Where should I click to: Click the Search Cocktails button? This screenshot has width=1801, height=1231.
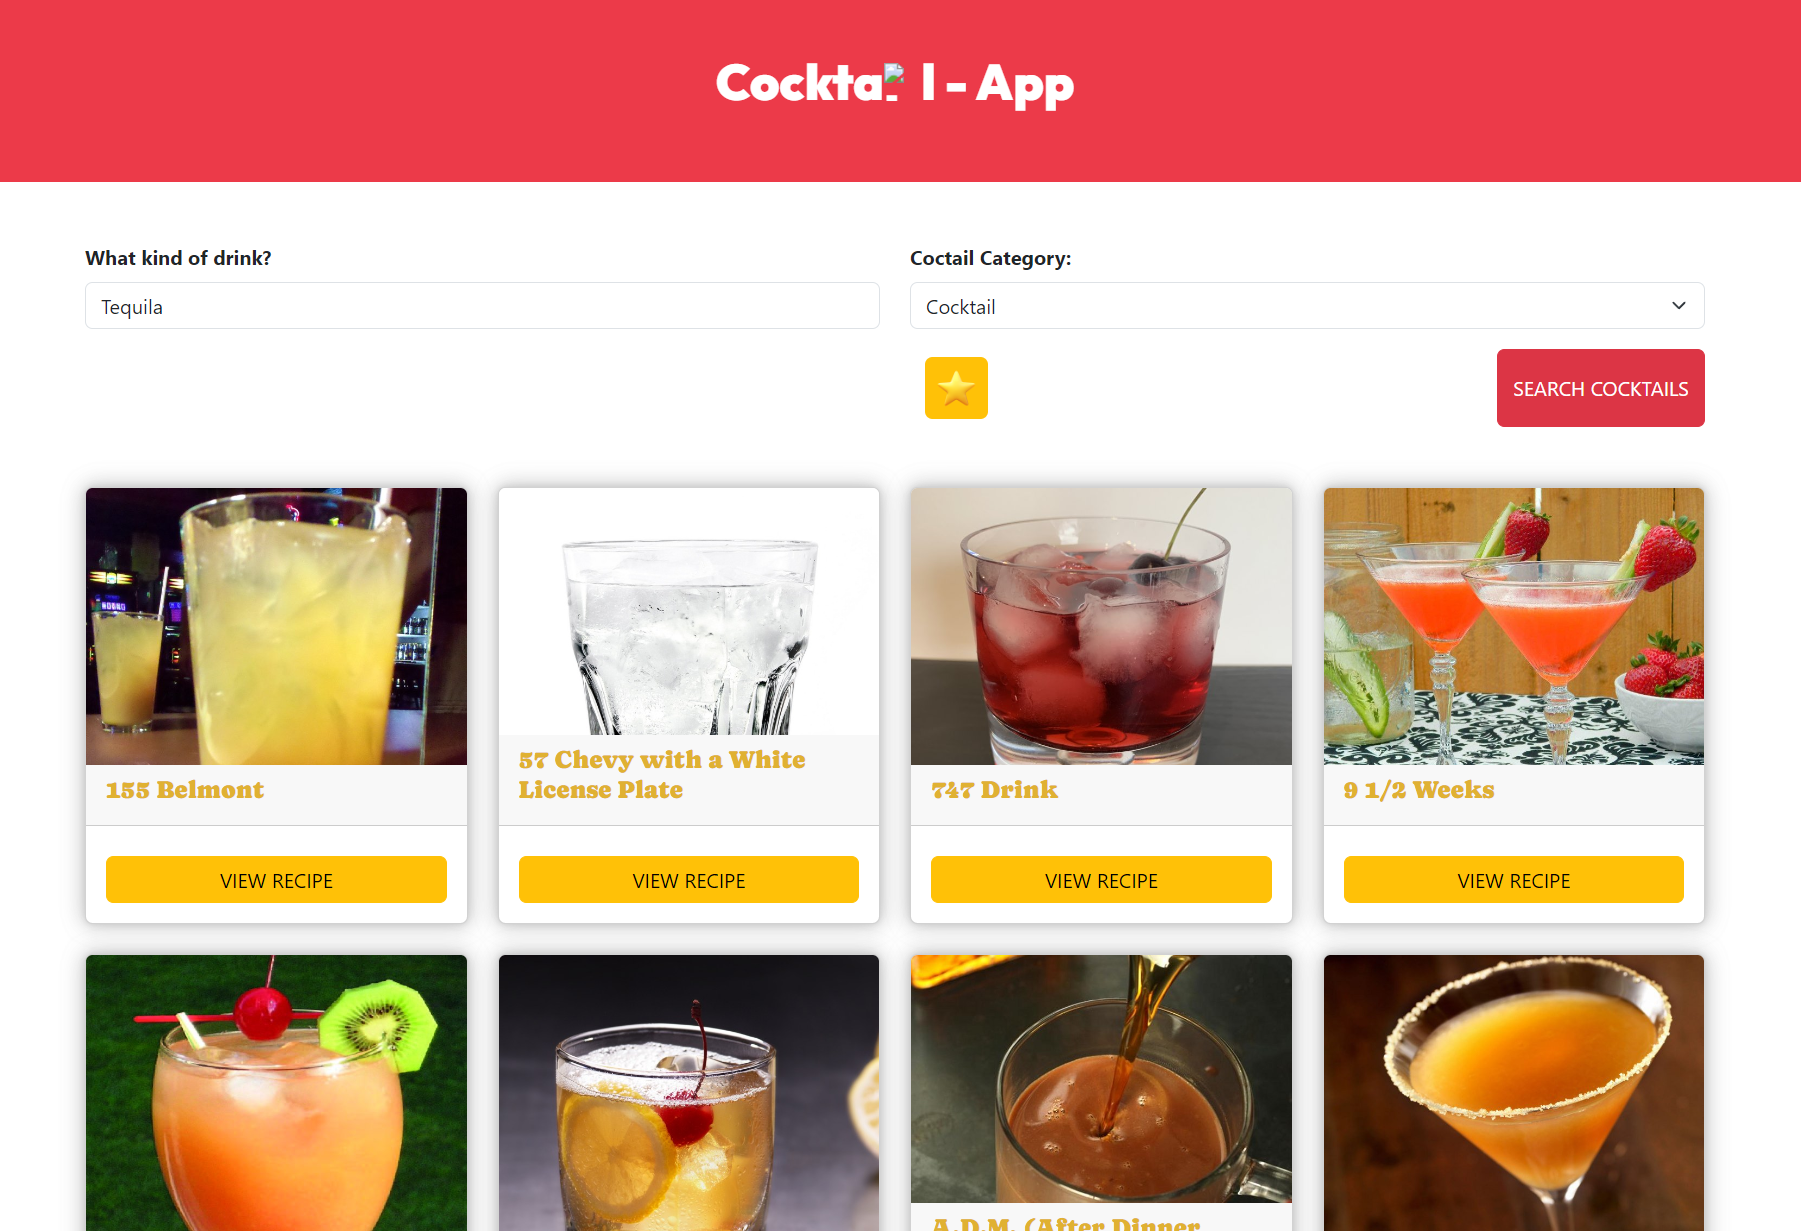pyautogui.click(x=1600, y=388)
